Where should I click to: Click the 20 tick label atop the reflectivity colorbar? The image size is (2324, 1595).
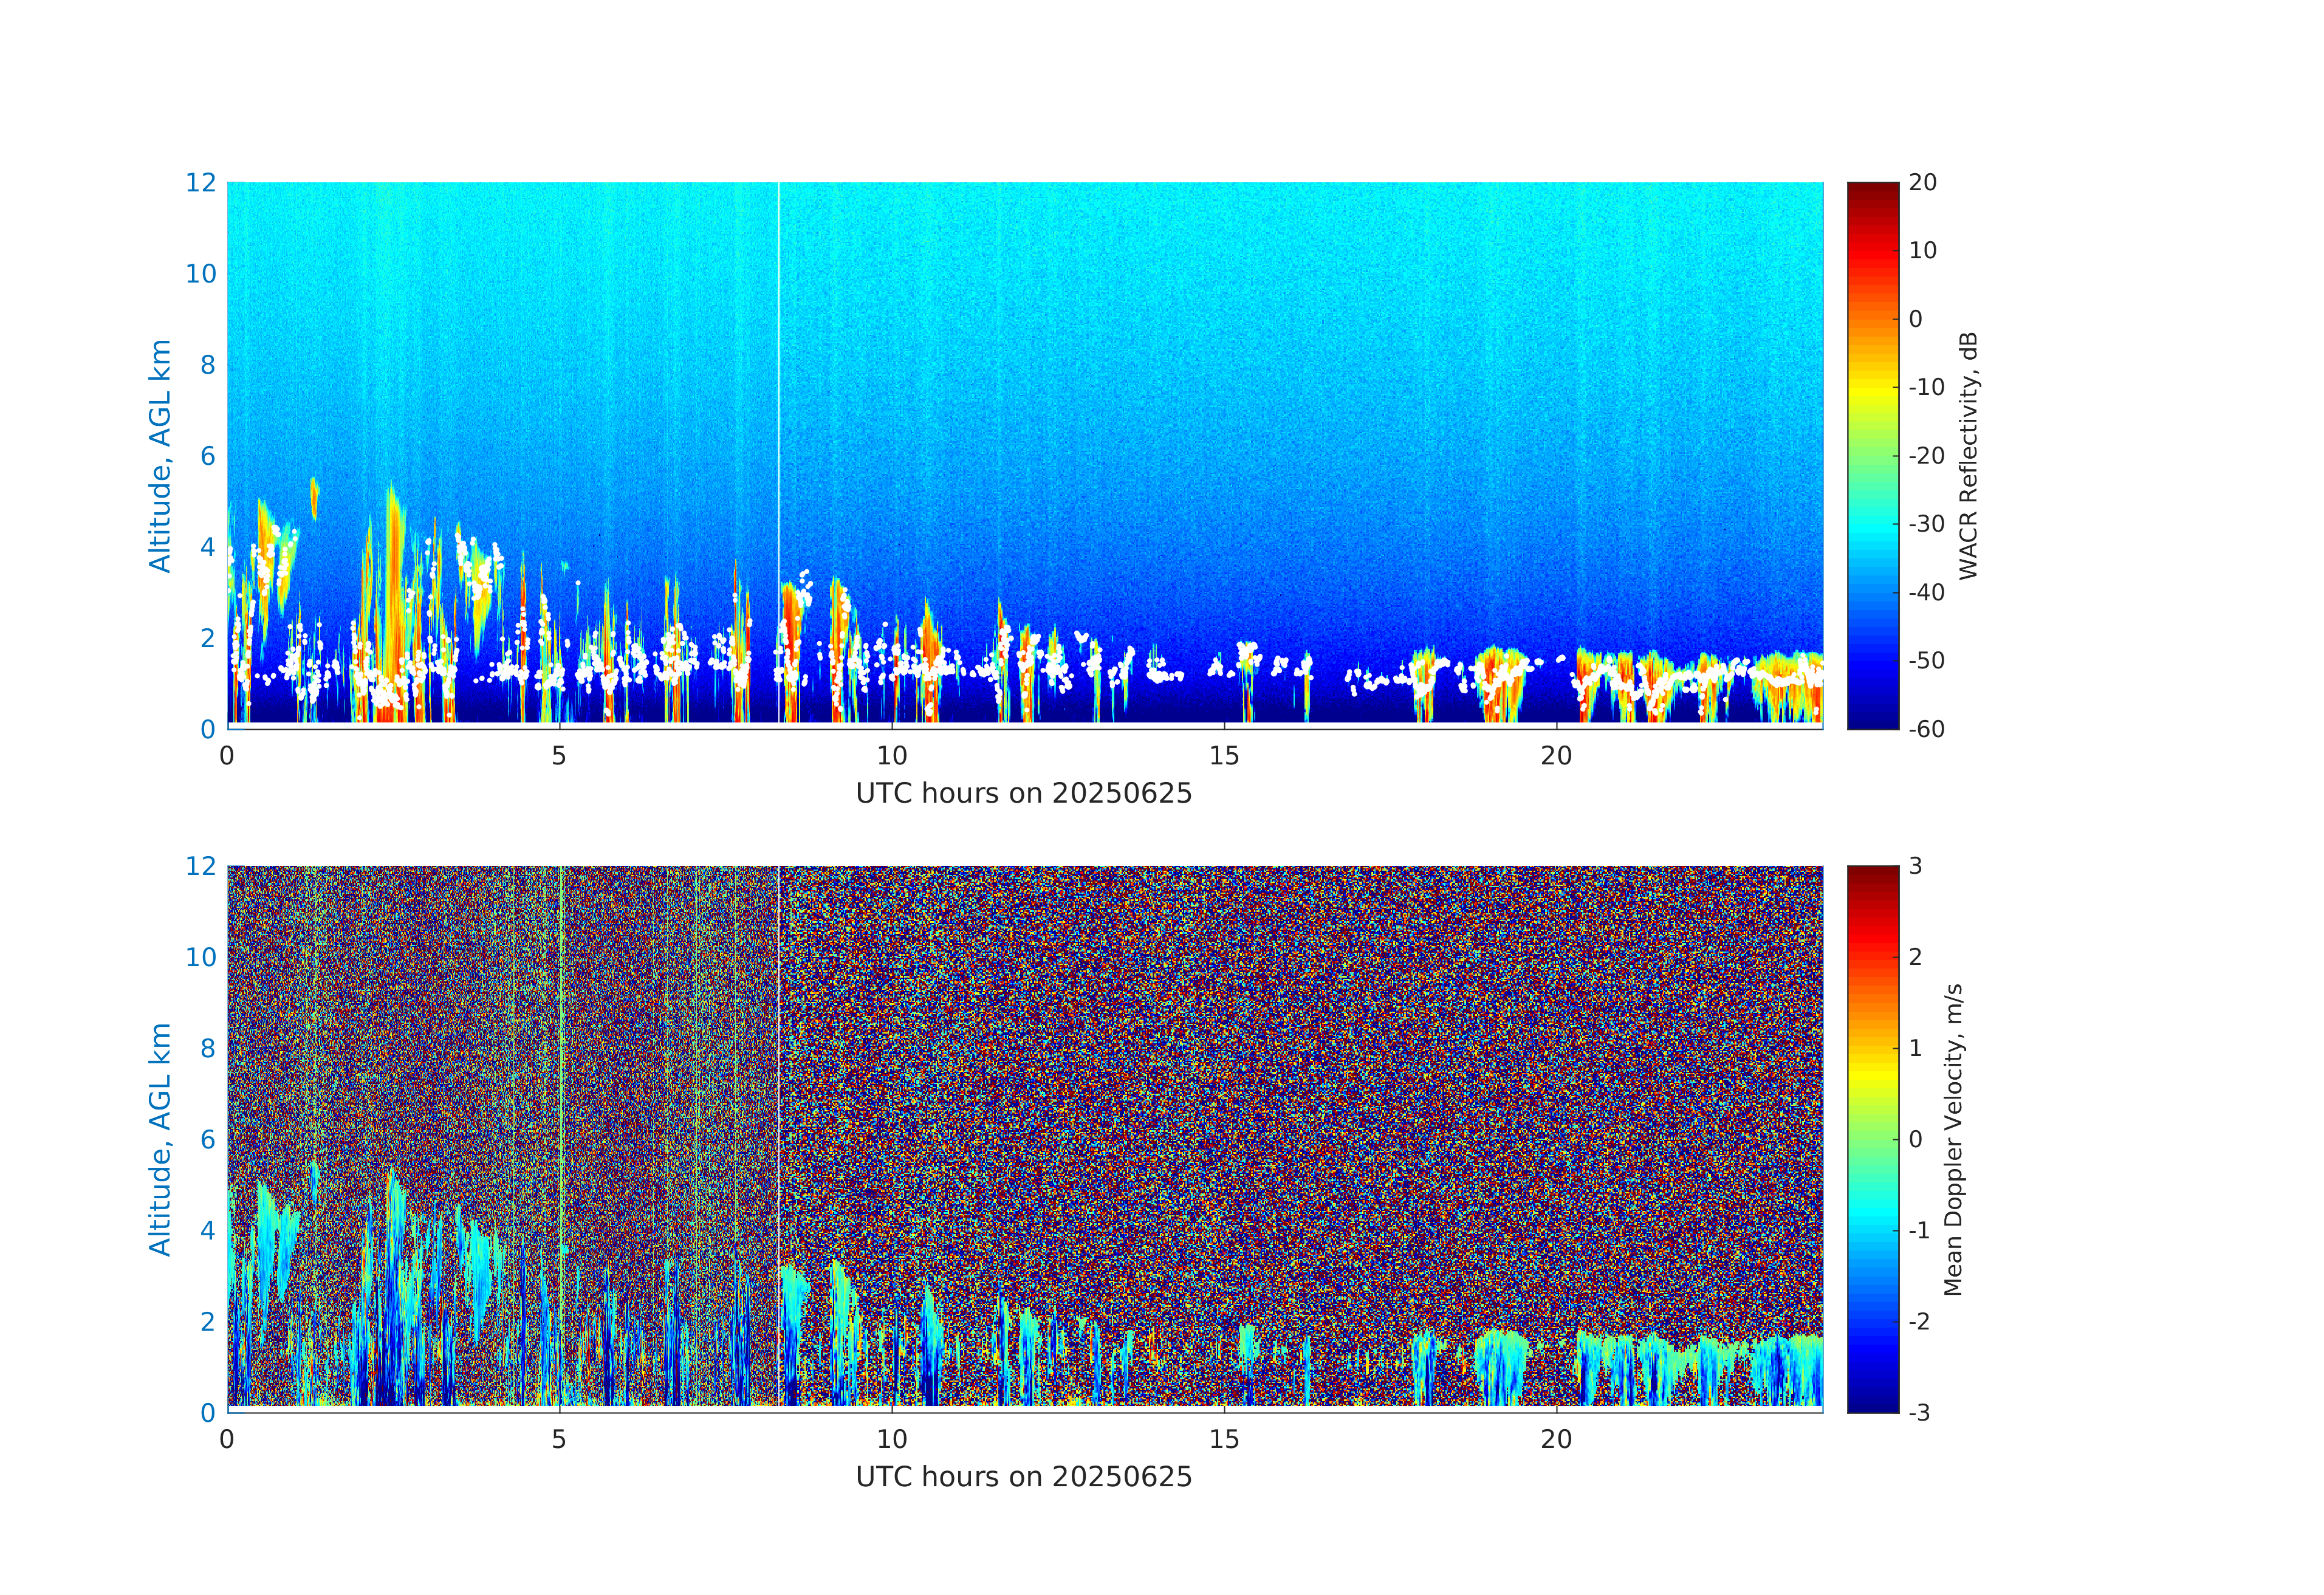(1922, 183)
